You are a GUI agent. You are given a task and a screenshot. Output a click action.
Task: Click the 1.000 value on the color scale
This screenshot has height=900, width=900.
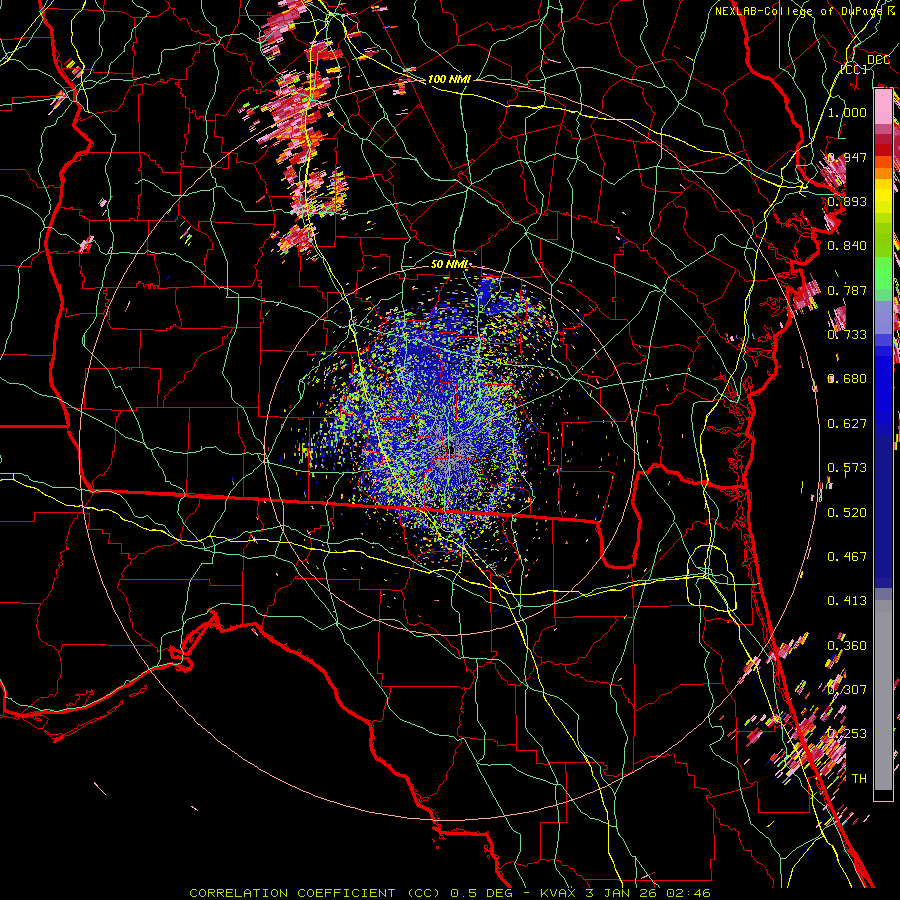(x=847, y=112)
